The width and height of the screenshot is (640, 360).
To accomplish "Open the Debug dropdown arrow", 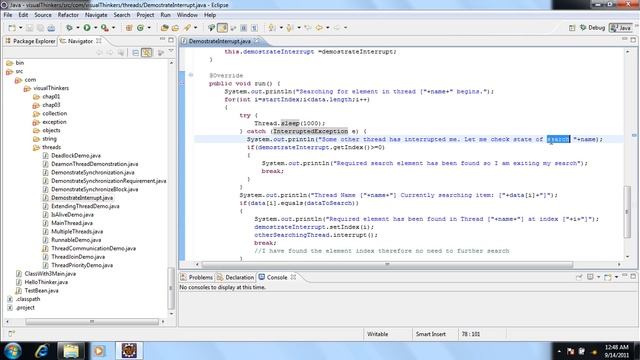I will (78, 28).
